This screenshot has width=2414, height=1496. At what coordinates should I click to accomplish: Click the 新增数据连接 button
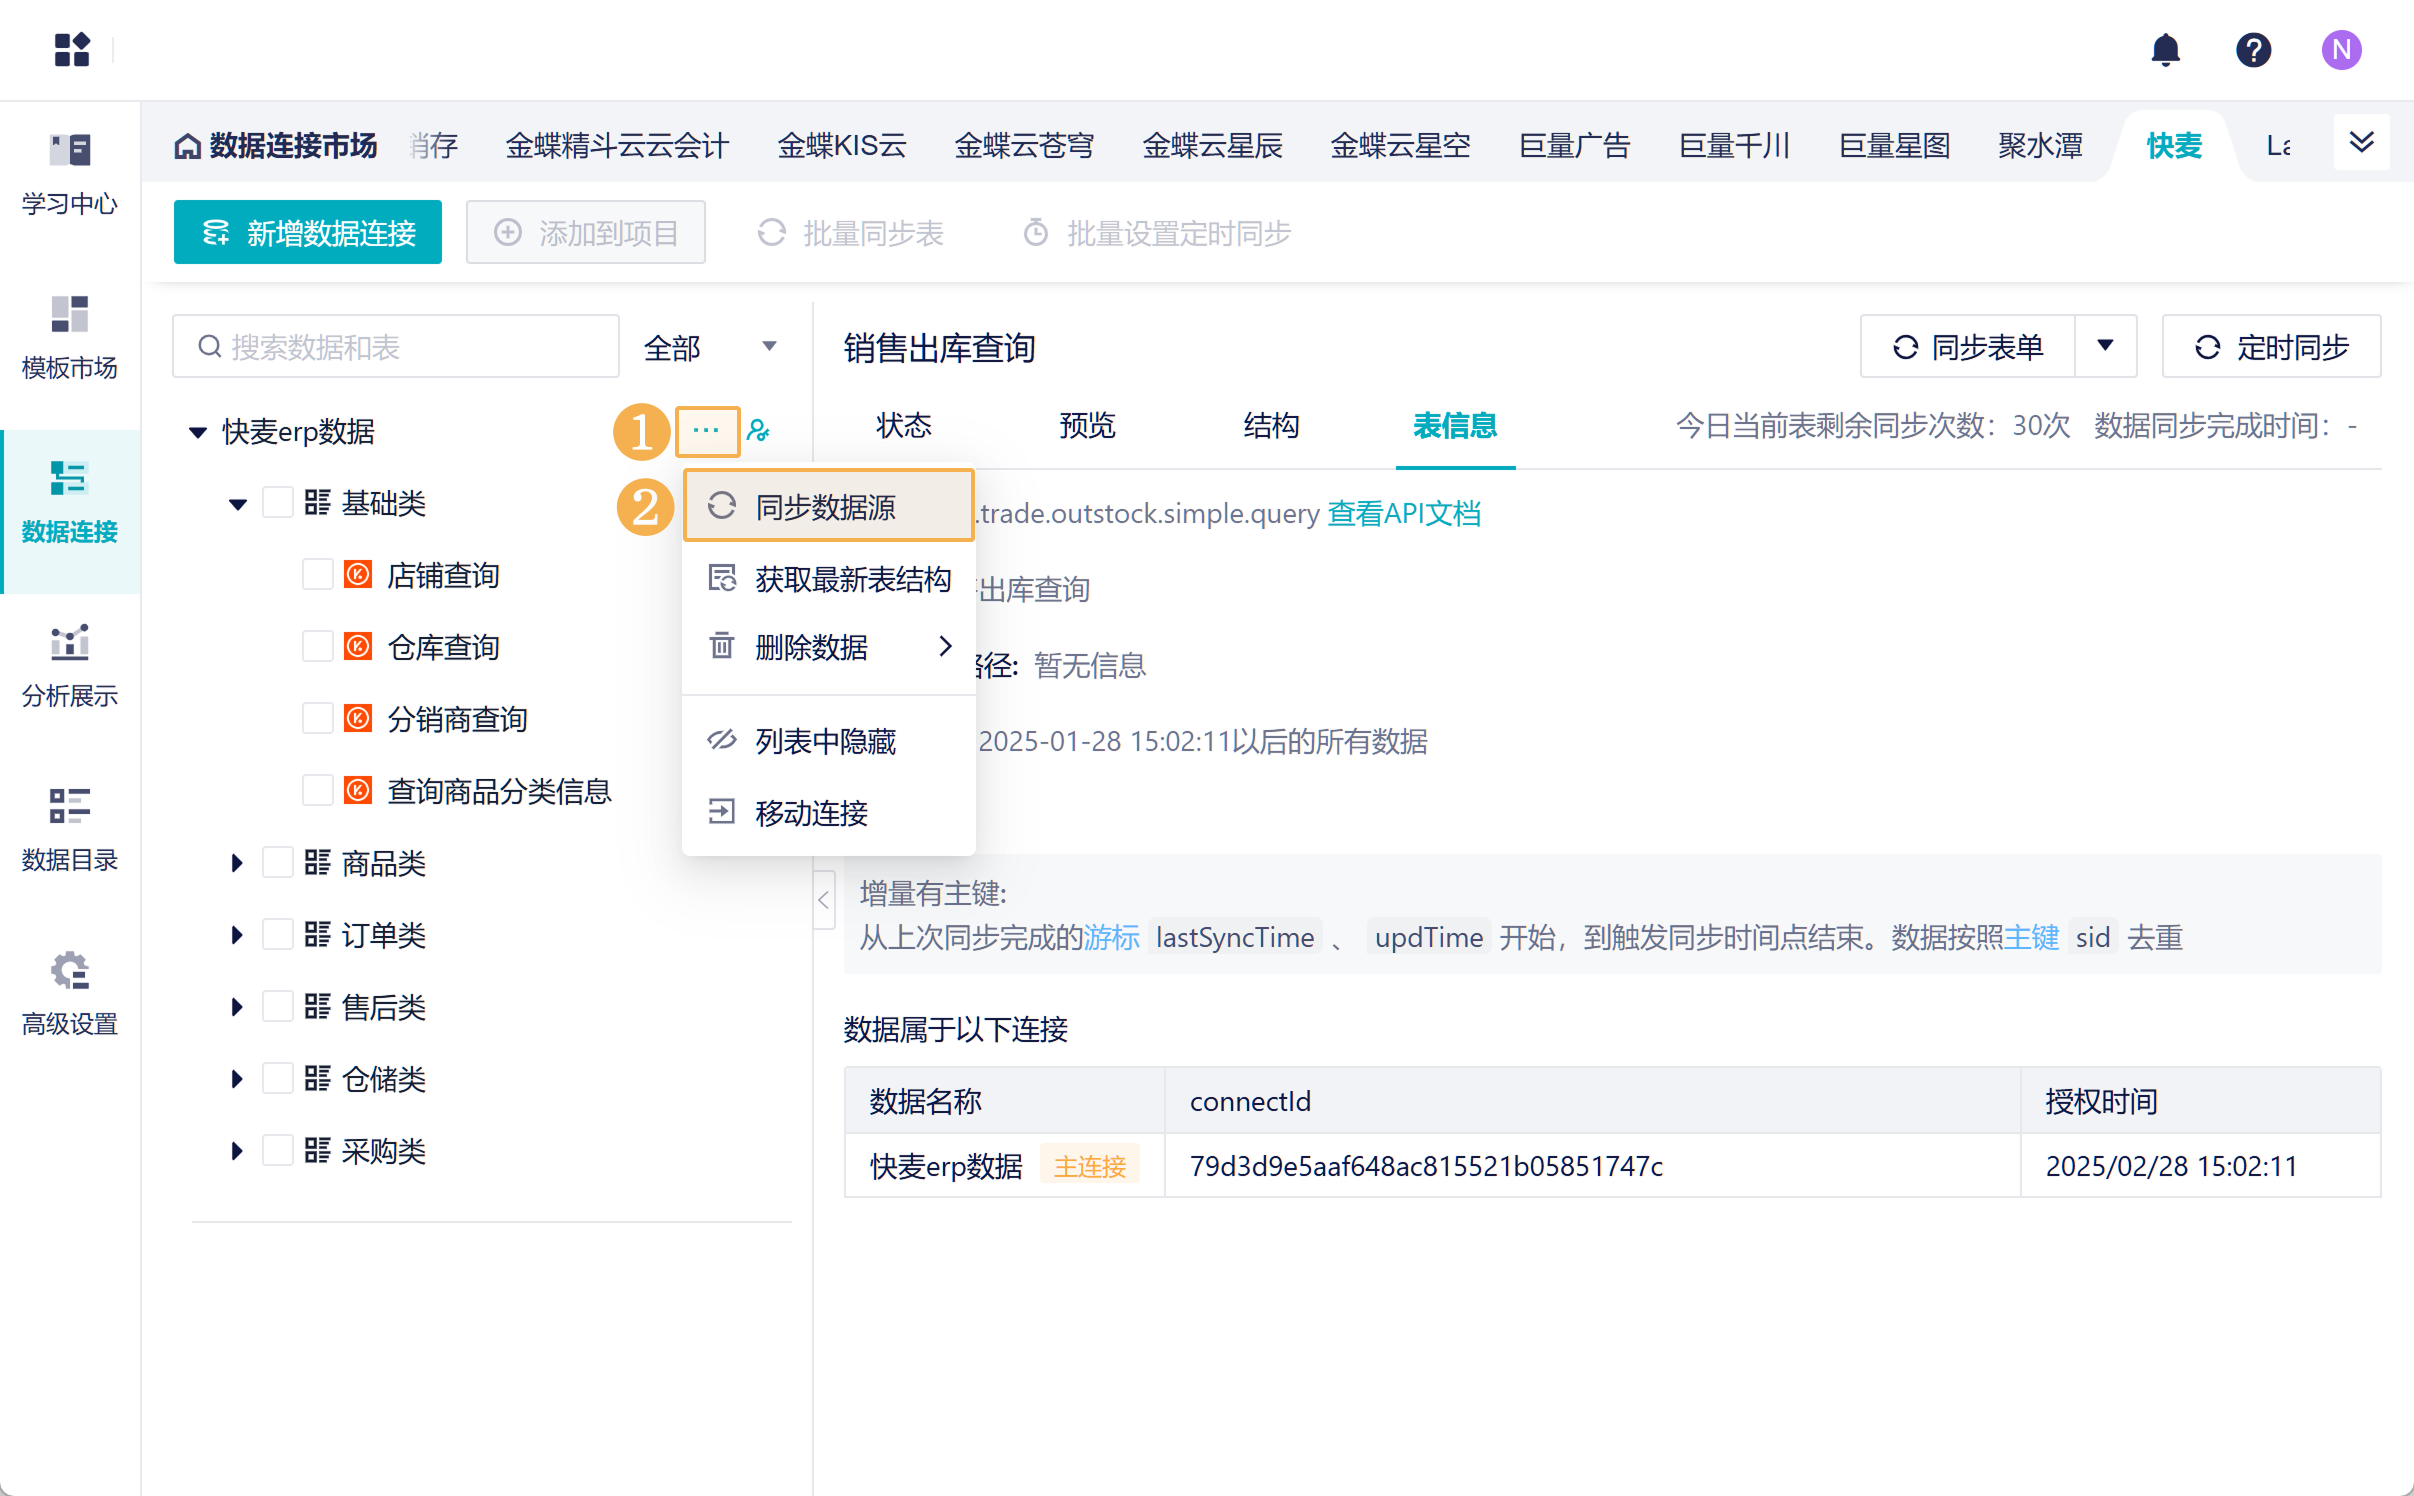308,233
